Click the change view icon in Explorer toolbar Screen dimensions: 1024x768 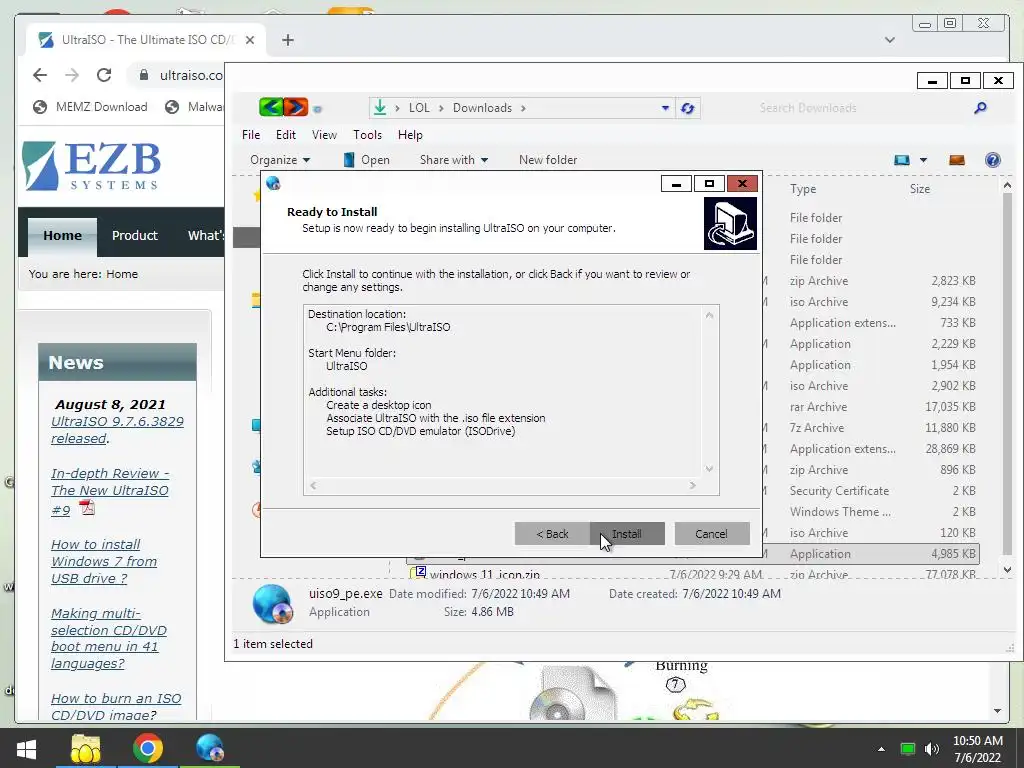902,160
